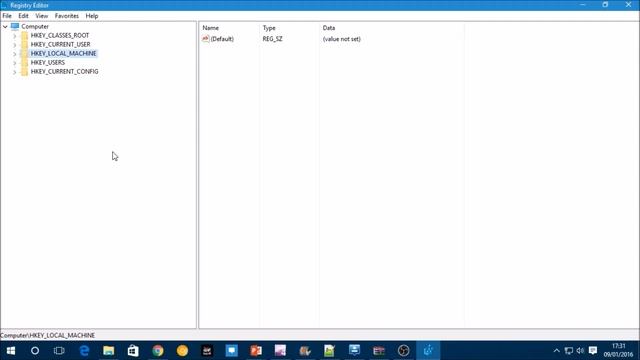Expand HKEY_LOCAL_MACHINE key
The height and width of the screenshot is (360, 640).
click(x=15, y=54)
